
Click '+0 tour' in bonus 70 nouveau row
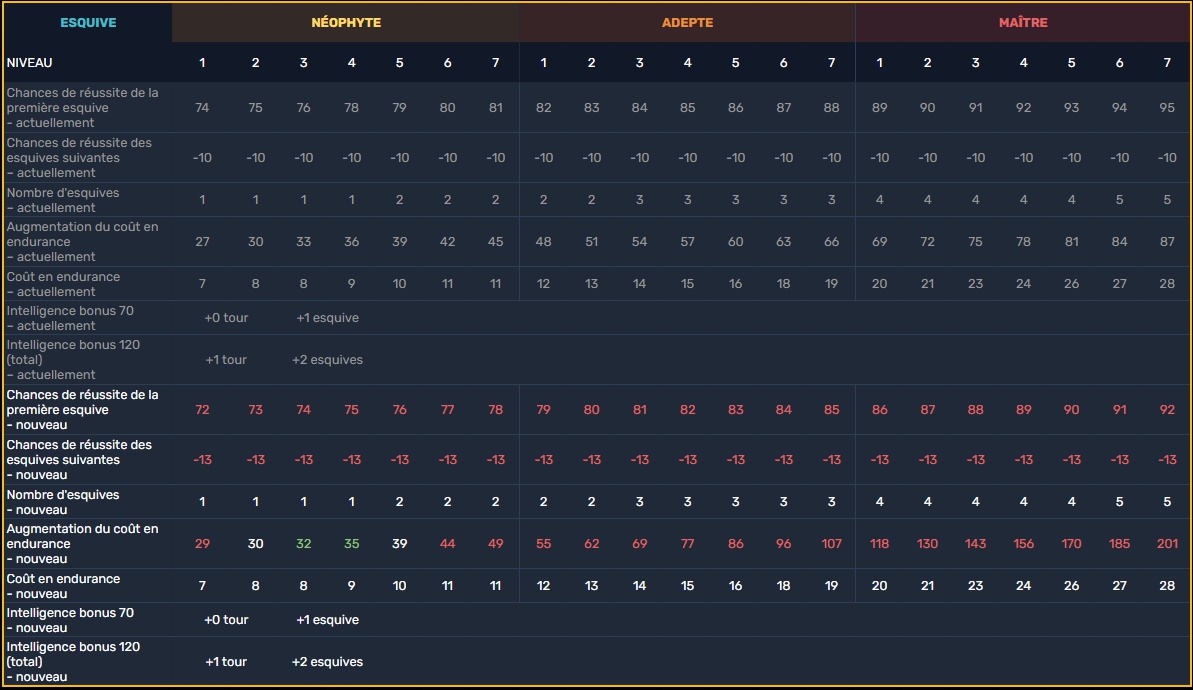[x=226, y=620]
